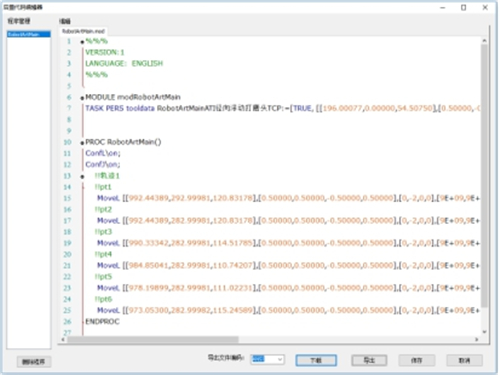
Task: Click the MoveL line on line 15
Action: coord(288,198)
